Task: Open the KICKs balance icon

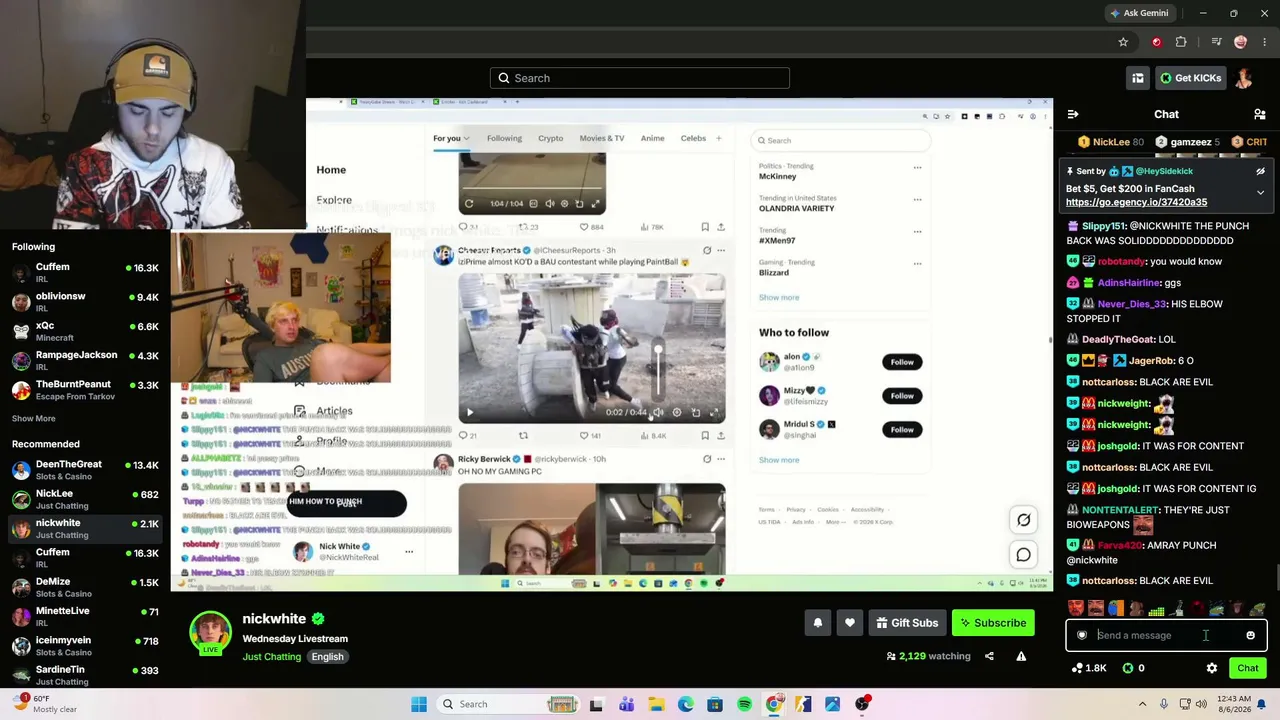Action: [x=1127, y=668]
